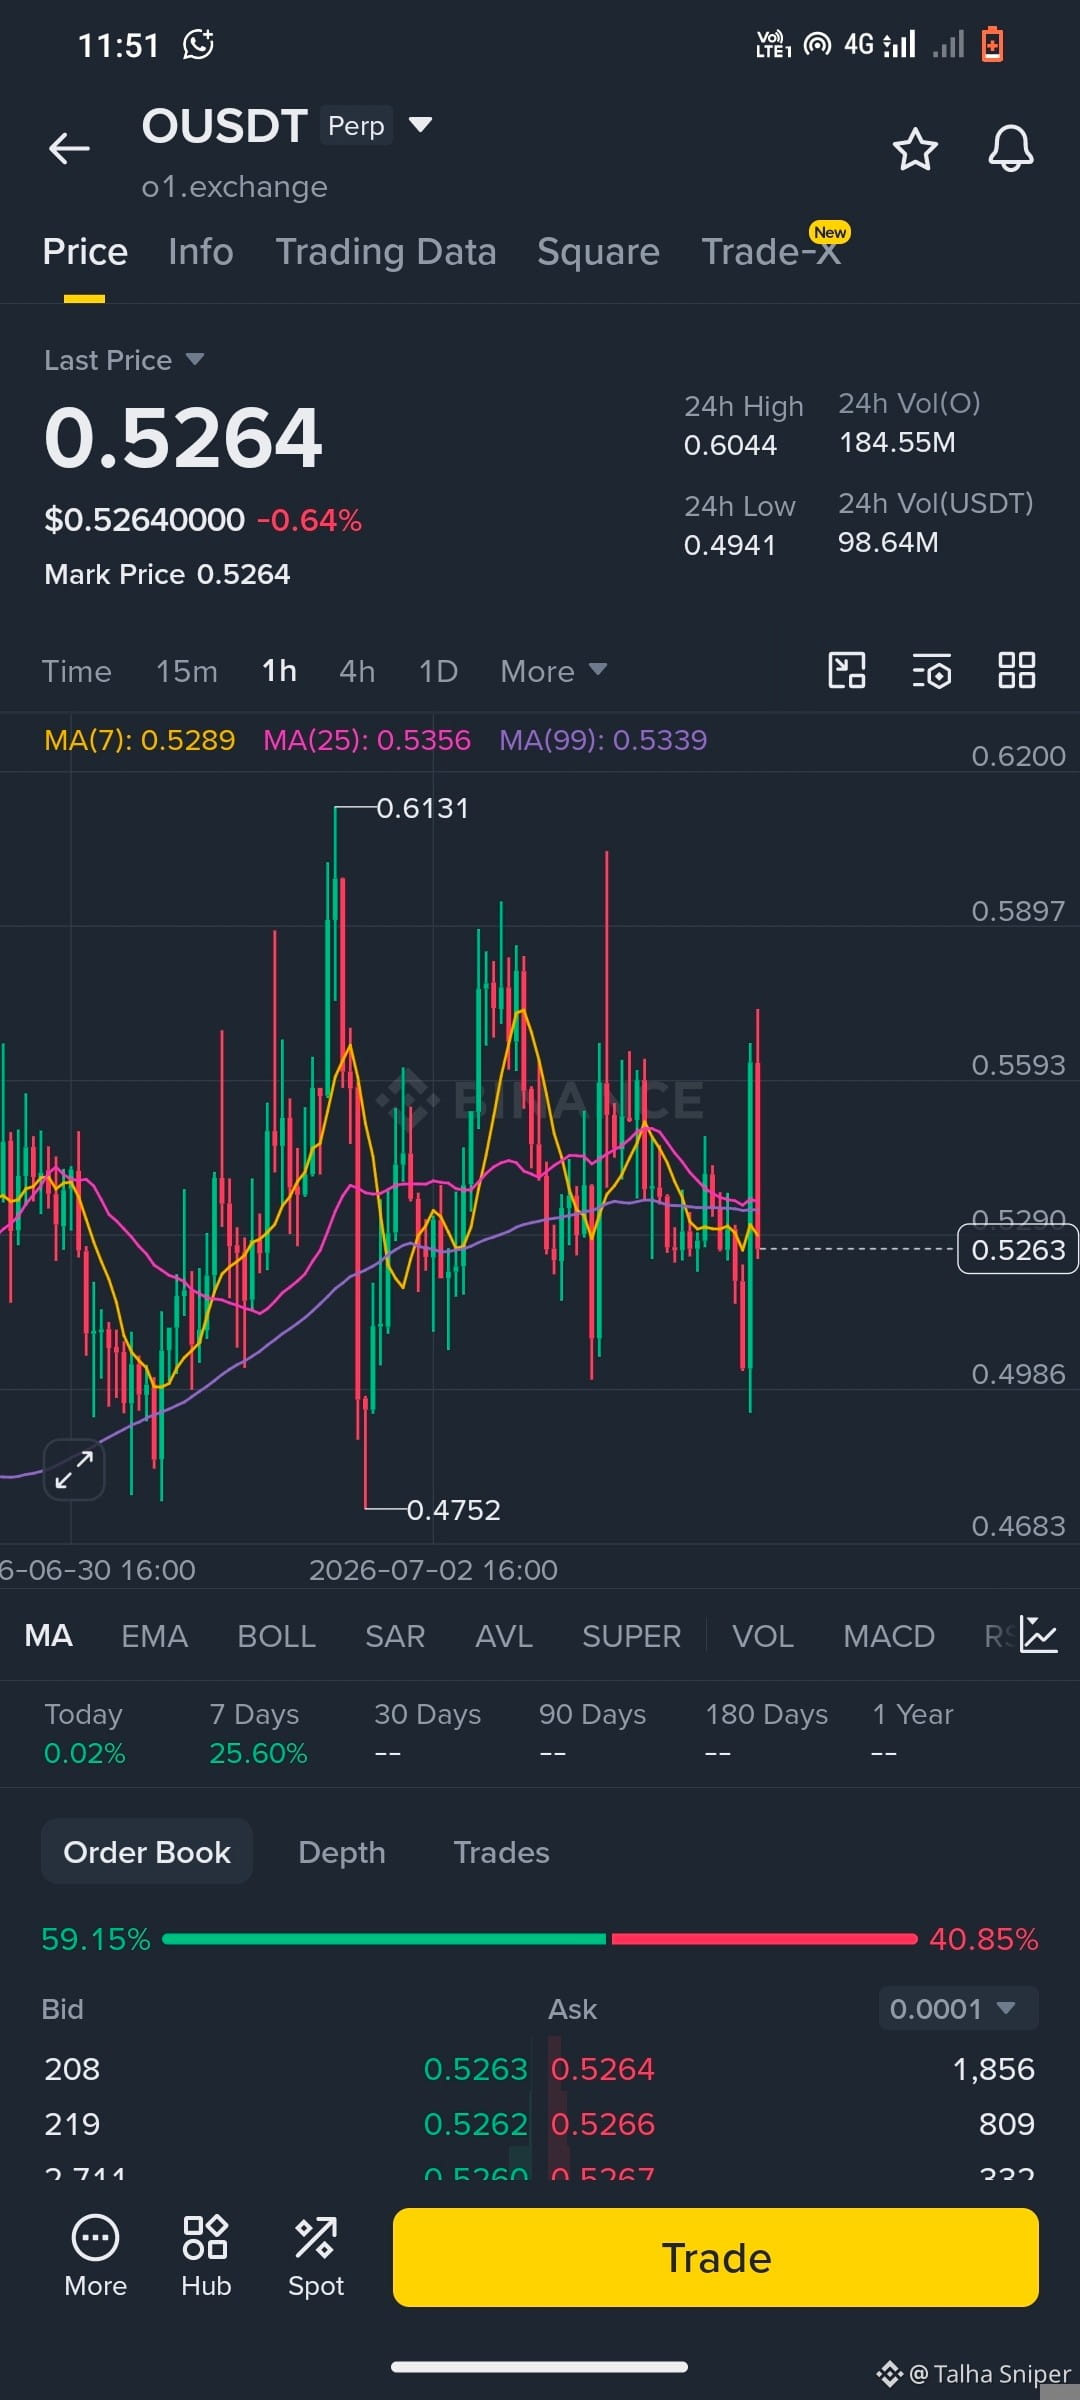Tap the o1.exchange subtitle link
This screenshot has height=2400, width=1080.
coord(235,187)
